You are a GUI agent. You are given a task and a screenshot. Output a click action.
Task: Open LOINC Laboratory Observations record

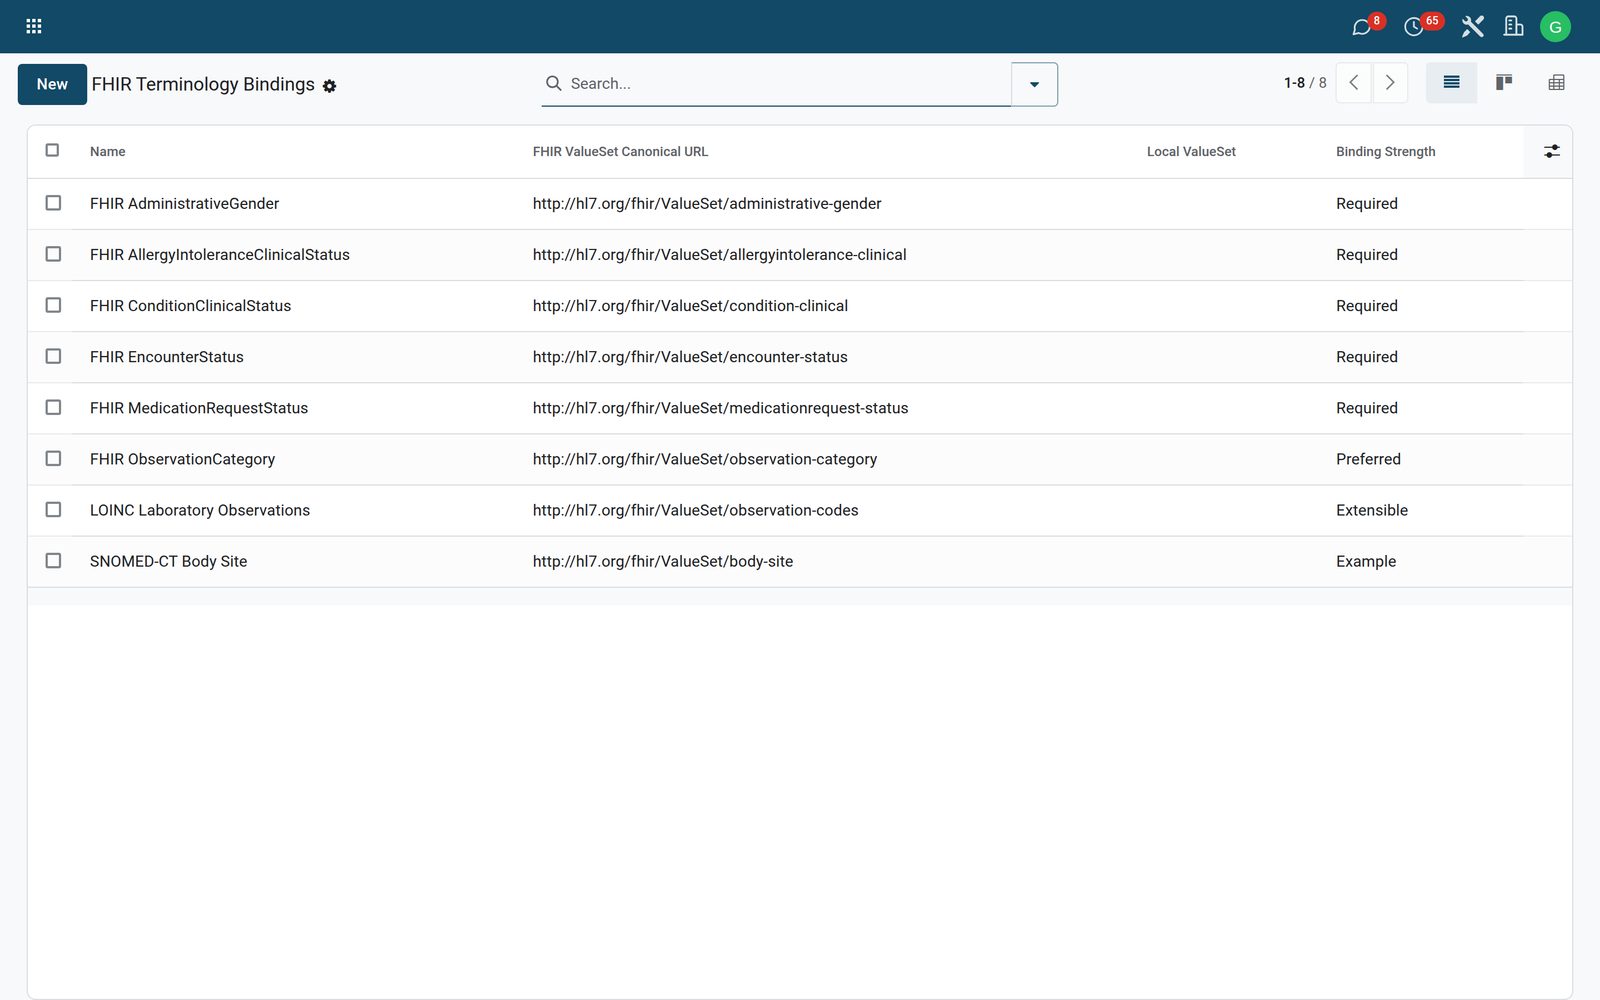click(200, 510)
